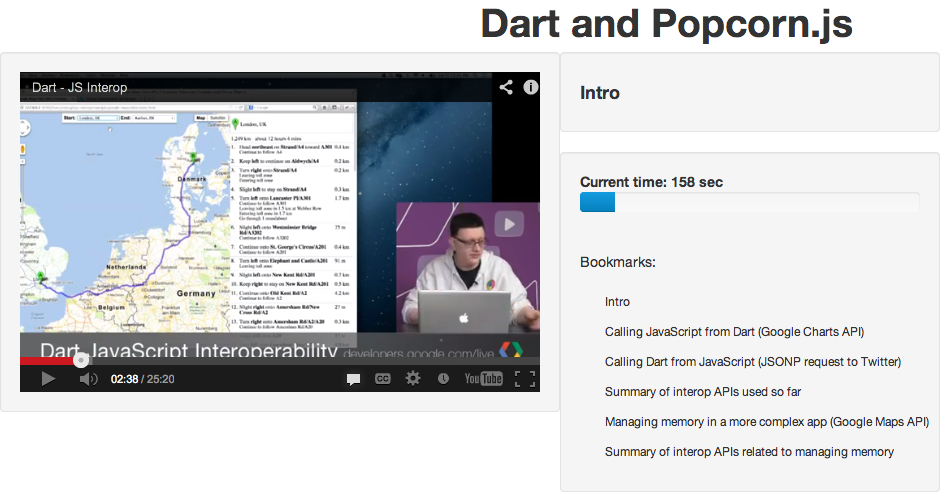Click the Dart and Popcorn.js heading

[666, 24]
